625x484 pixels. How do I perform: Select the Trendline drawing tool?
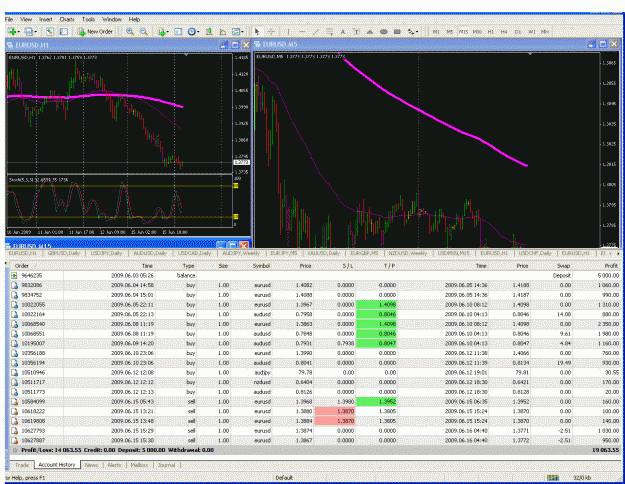(x=316, y=31)
